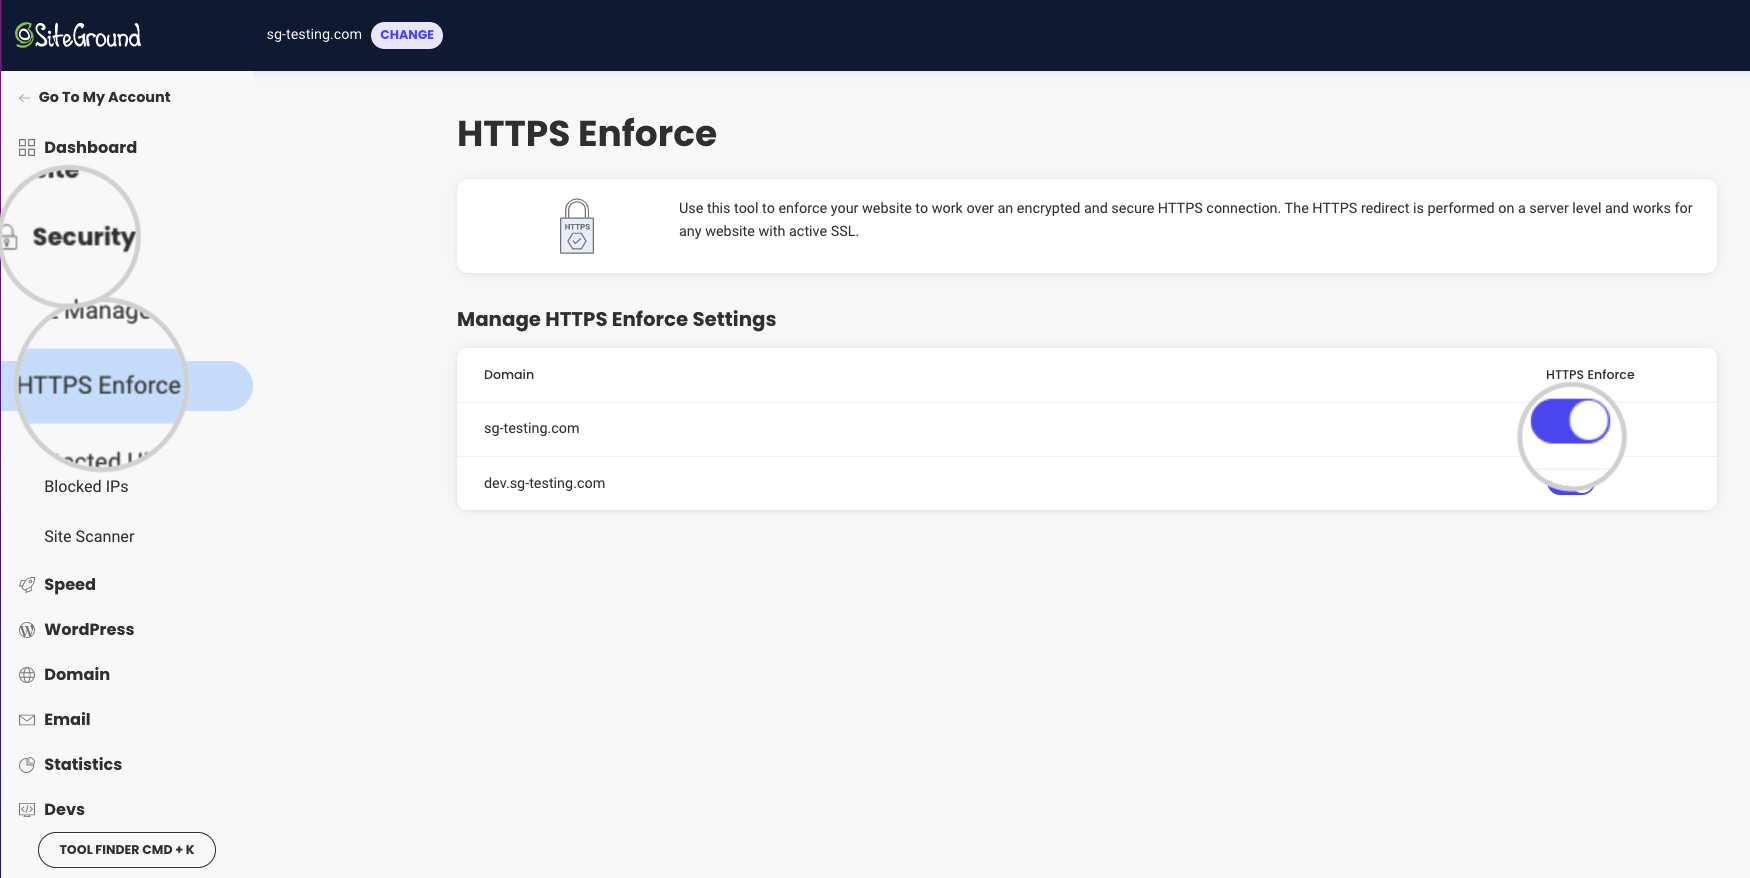Expand the Domain section
Screen dimensions: 1750x878
pos(77,675)
